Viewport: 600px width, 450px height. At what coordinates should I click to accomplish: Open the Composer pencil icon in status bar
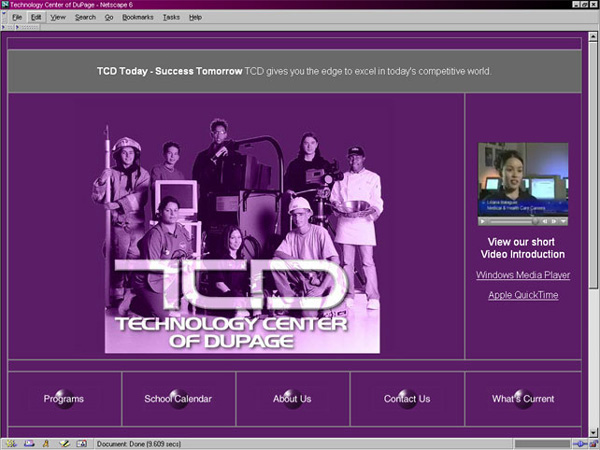pos(64,444)
